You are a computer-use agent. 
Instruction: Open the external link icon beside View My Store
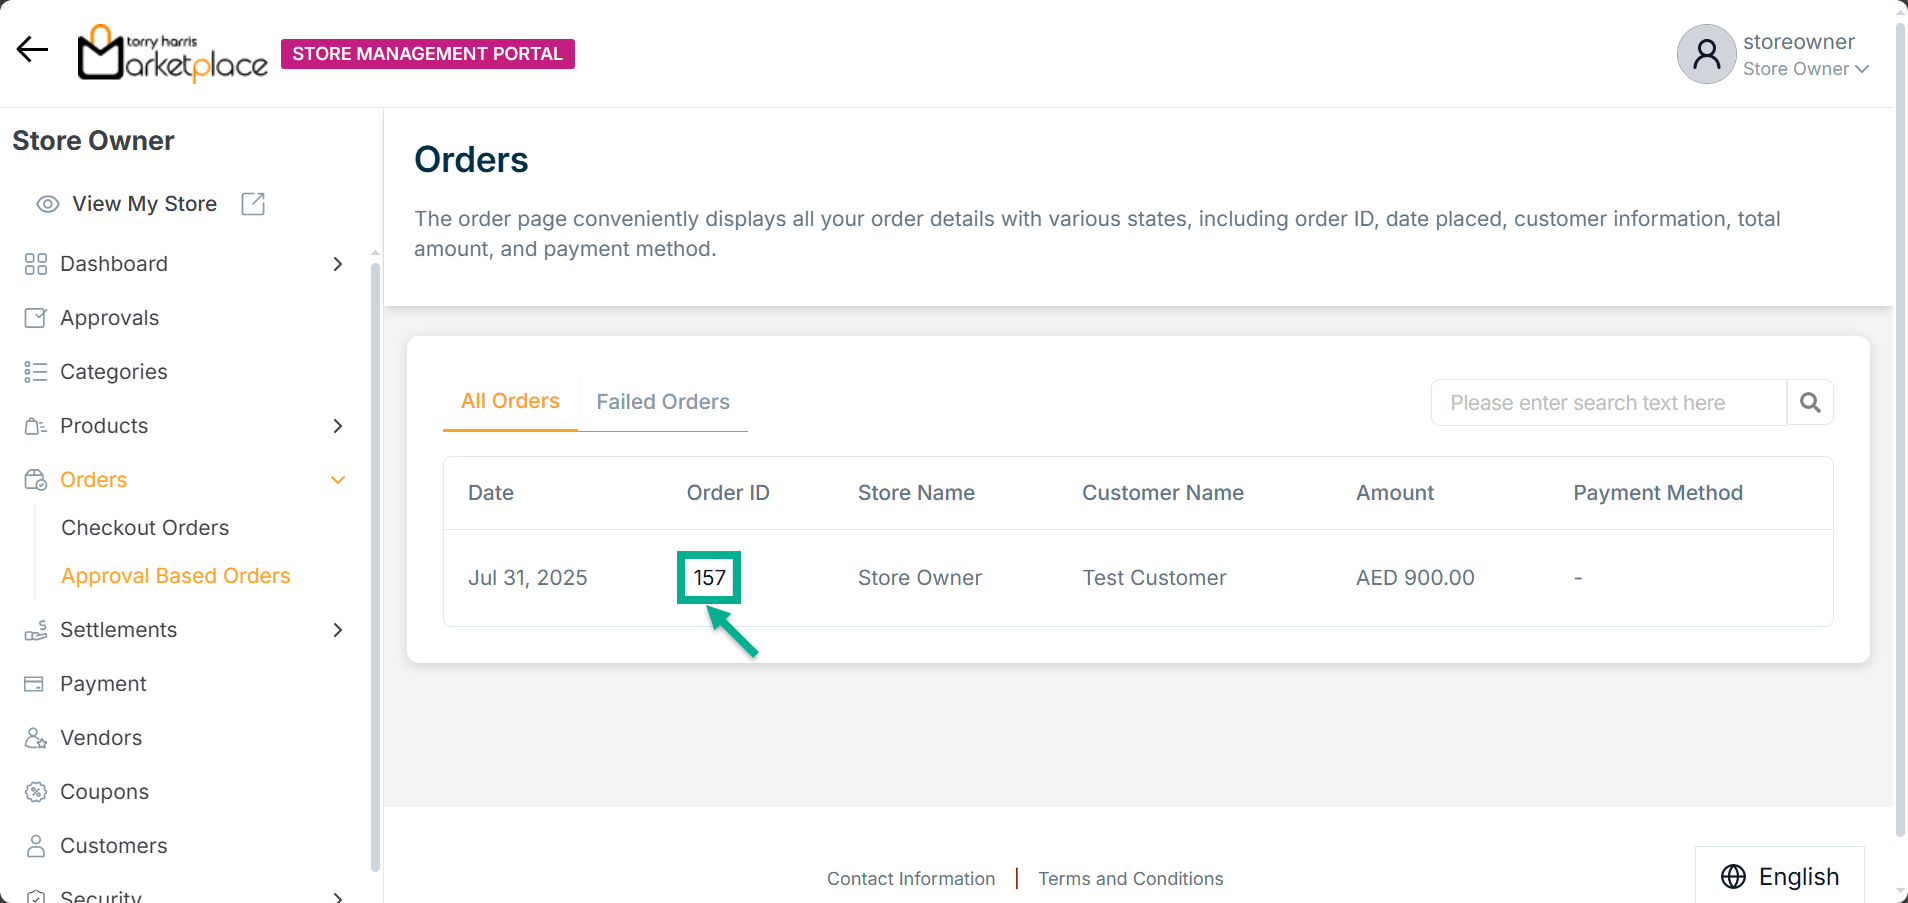(253, 204)
